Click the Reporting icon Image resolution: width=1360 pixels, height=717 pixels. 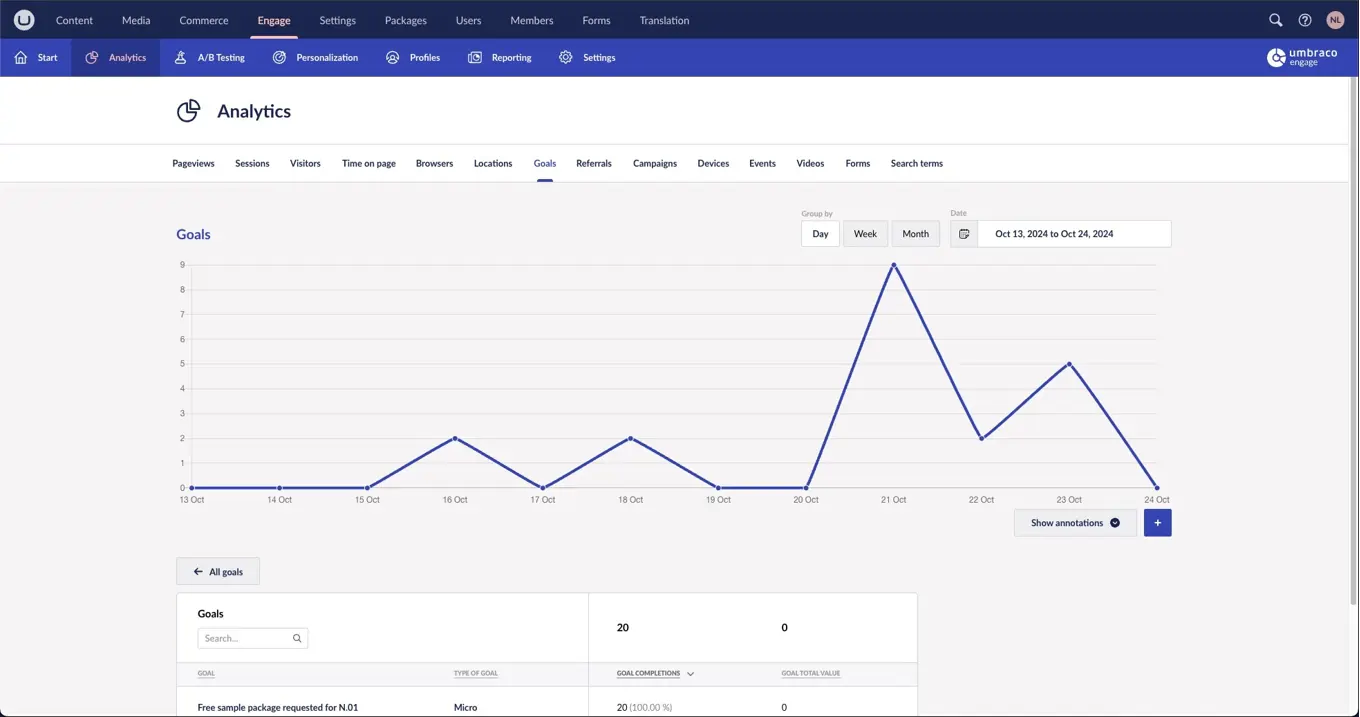[475, 58]
